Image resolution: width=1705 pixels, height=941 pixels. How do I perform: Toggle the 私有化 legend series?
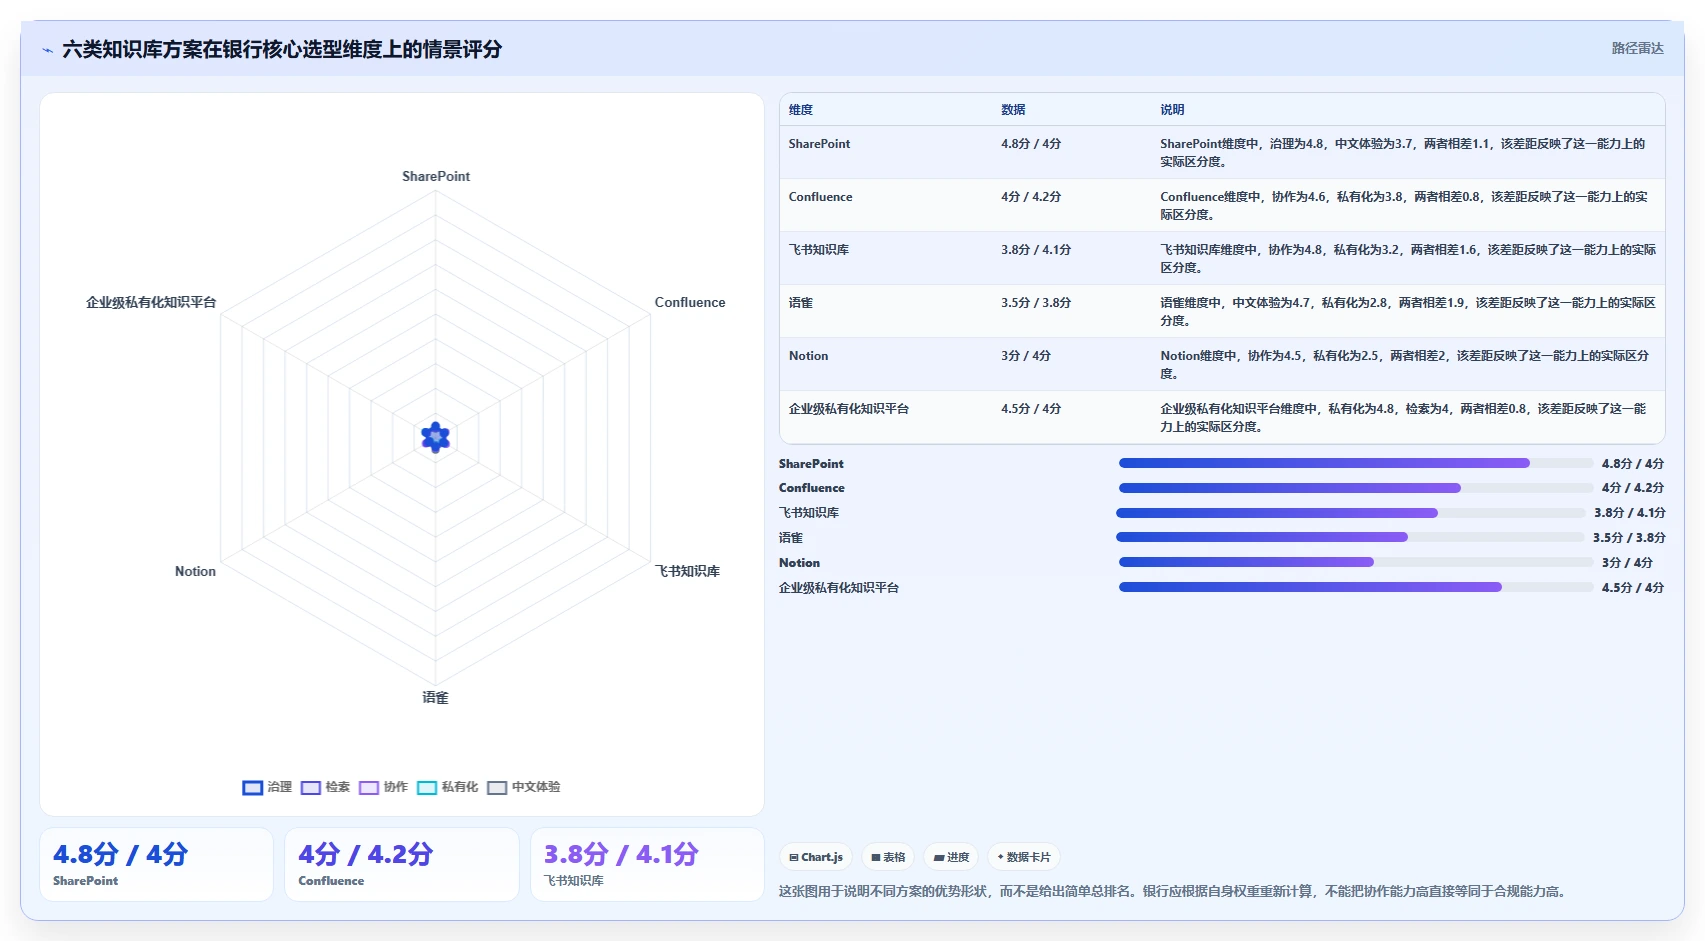coord(447,787)
